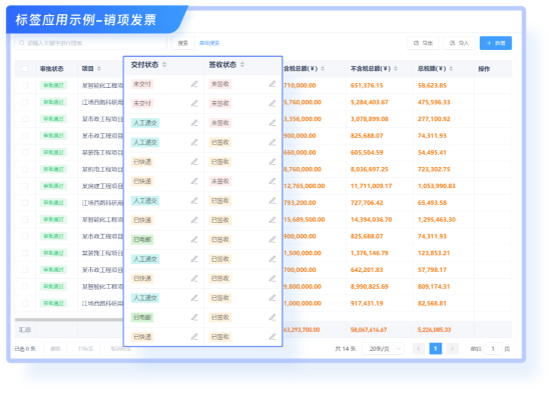
Task: Click edit pencil beside last row's 已快递 tag
Action: click(194, 337)
